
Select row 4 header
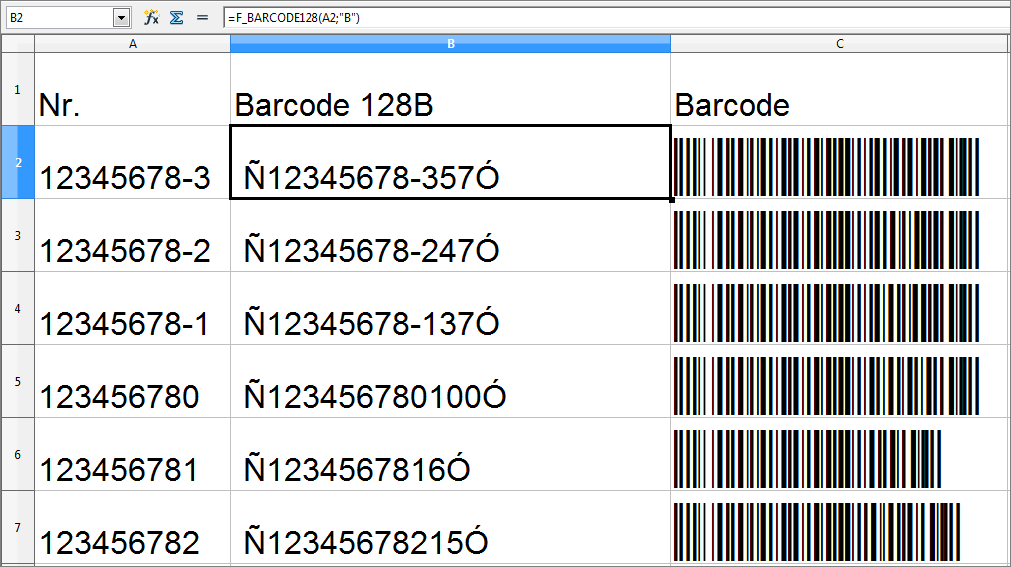[x=17, y=308]
